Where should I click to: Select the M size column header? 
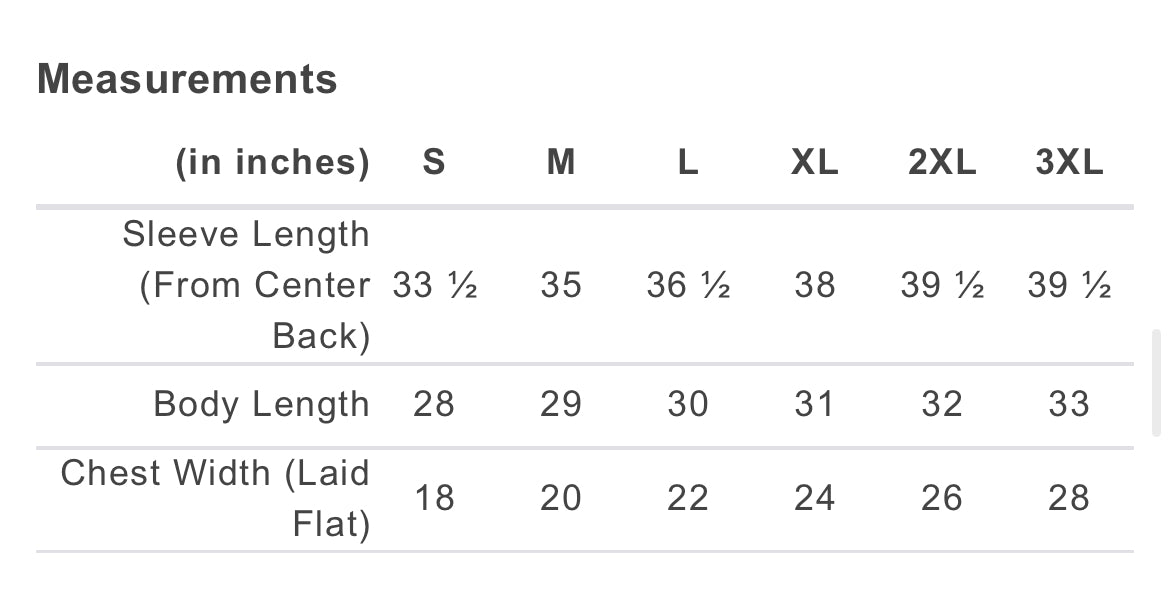[x=561, y=162]
